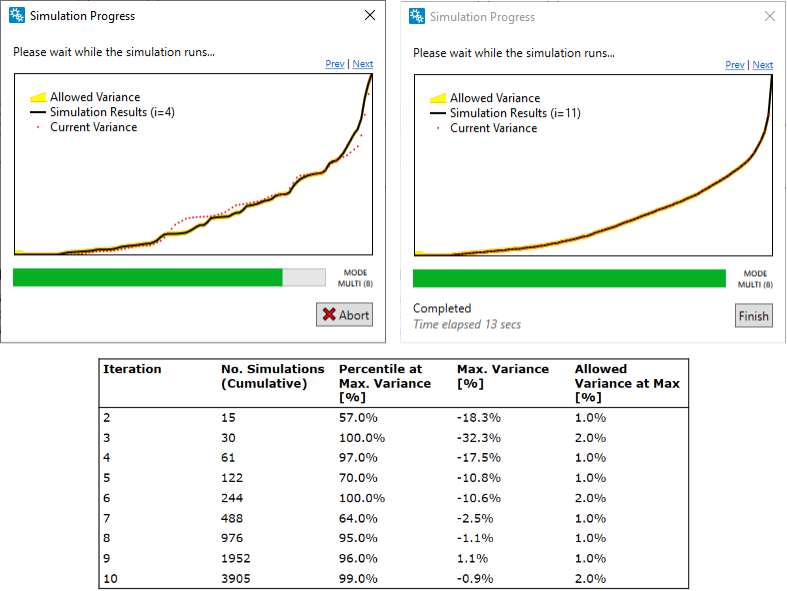The image size is (787, 591).
Task: Click the yellow Allowed Variance swatch in left chart
Action: point(37,98)
